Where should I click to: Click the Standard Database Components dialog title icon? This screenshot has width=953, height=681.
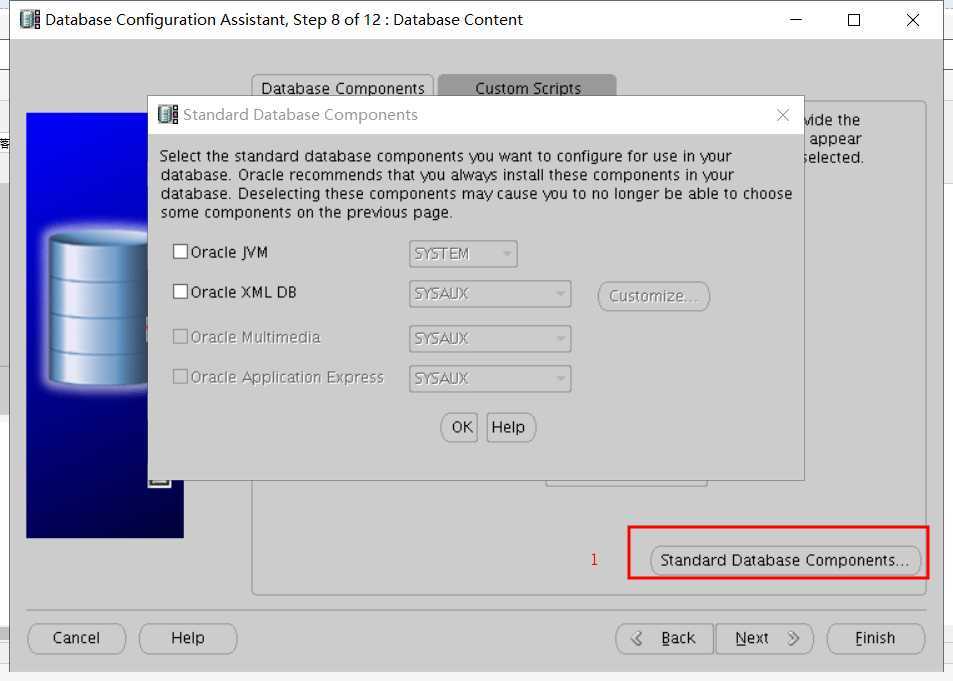click(x=168, y=114)
